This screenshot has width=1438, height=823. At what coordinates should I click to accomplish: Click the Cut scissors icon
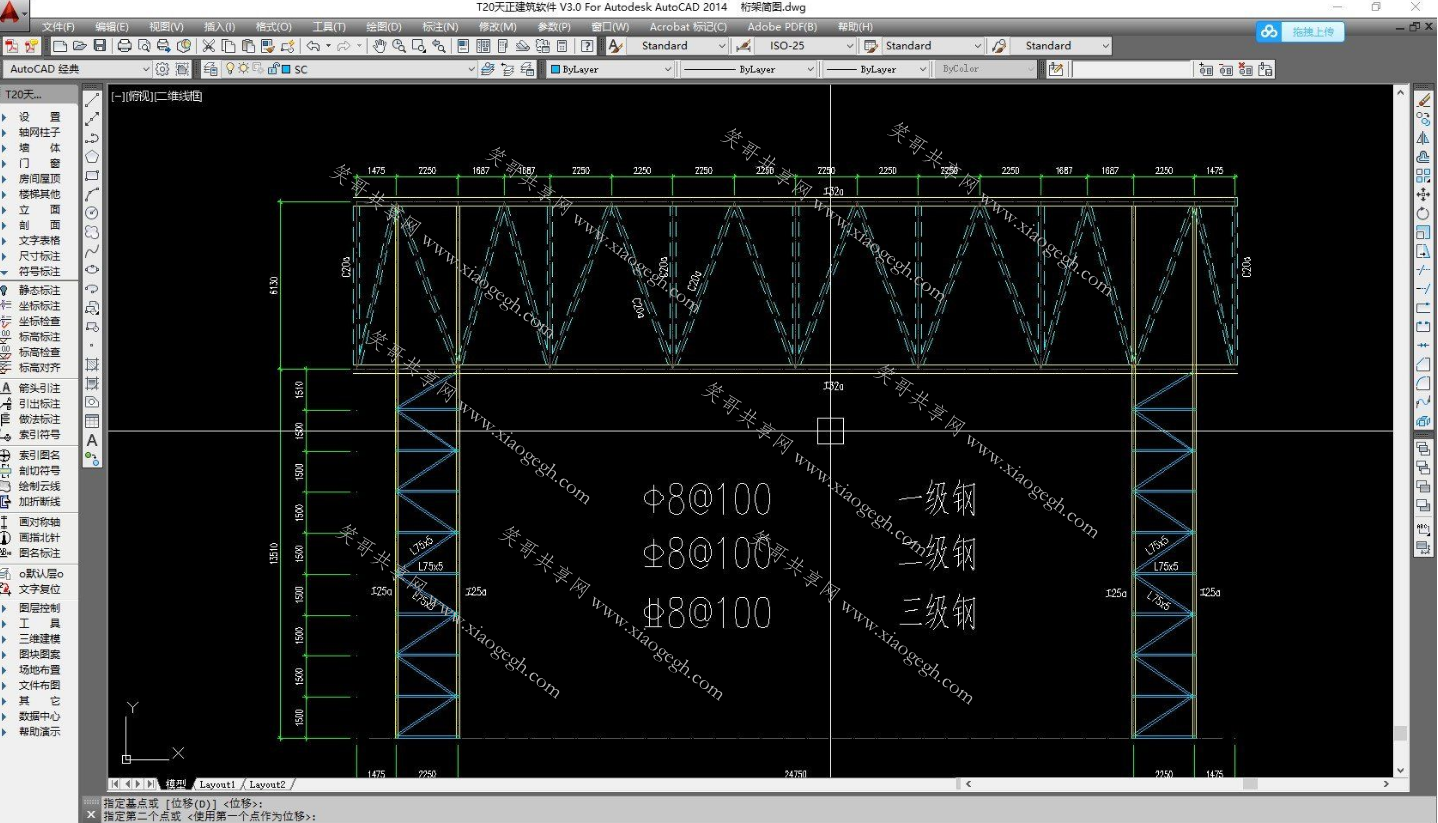click(209, 46)
